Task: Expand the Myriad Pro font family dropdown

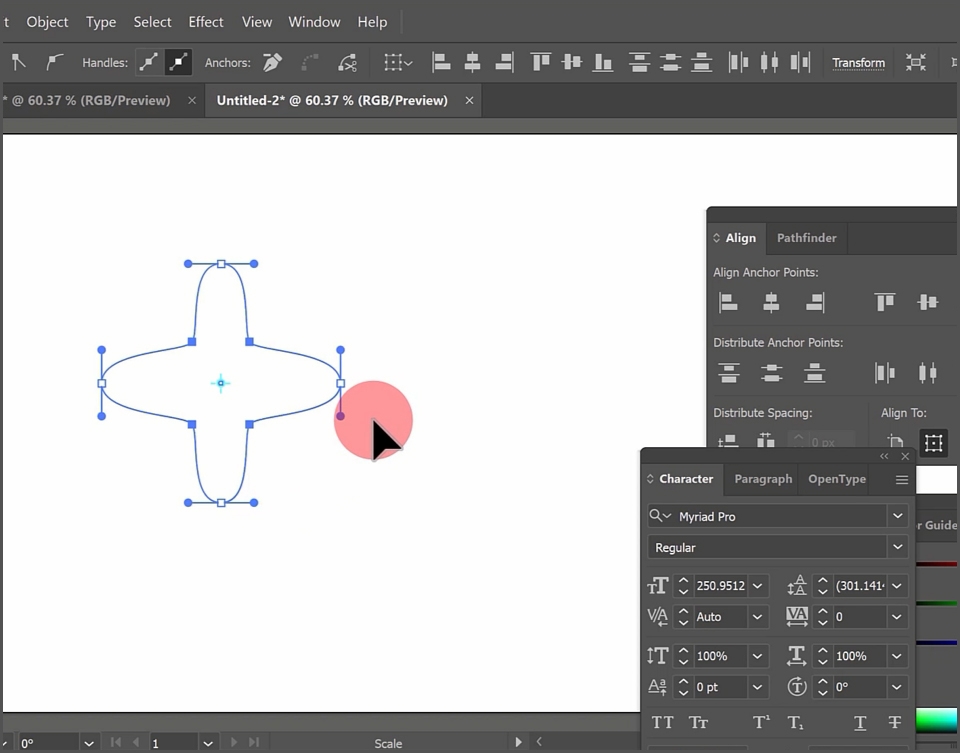Action: tap(898, 516)
